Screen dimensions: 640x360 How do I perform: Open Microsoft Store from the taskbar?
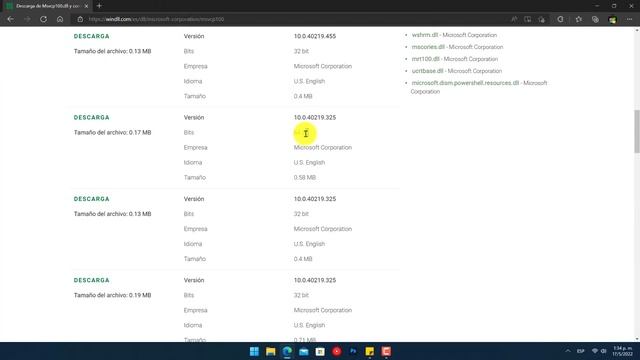(320, 351)
